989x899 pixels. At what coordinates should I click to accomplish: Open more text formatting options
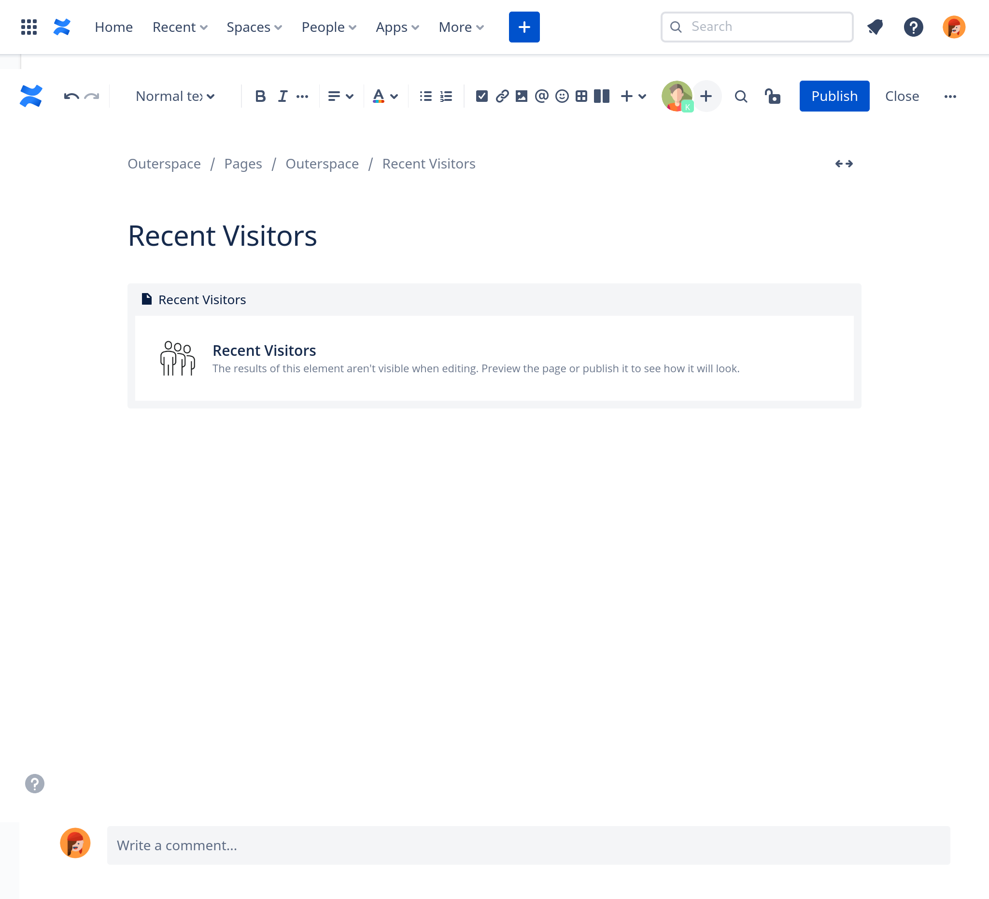pyautogui.click(x=303, y=96)
